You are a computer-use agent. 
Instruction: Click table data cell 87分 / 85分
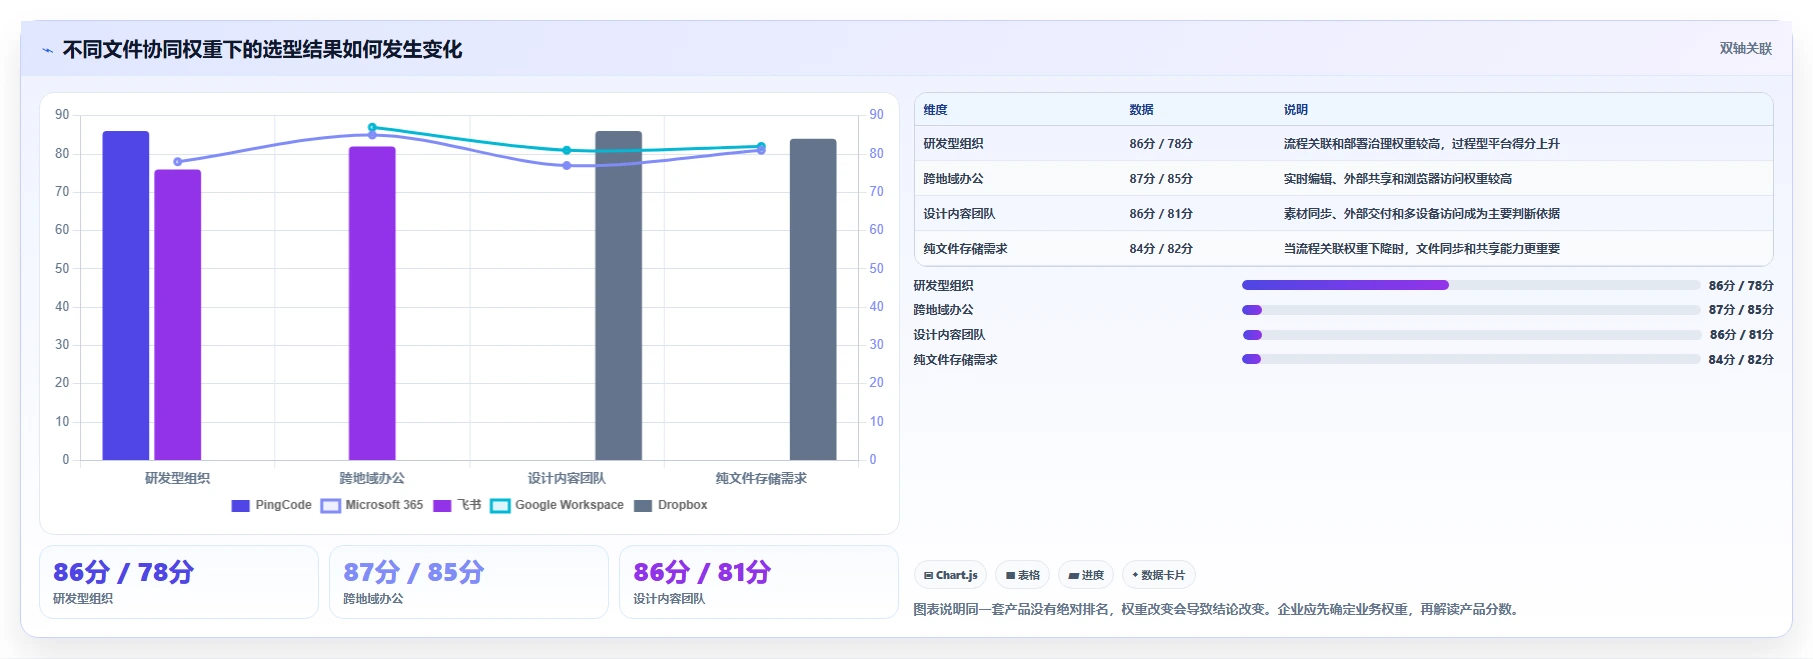point(1161,179)
